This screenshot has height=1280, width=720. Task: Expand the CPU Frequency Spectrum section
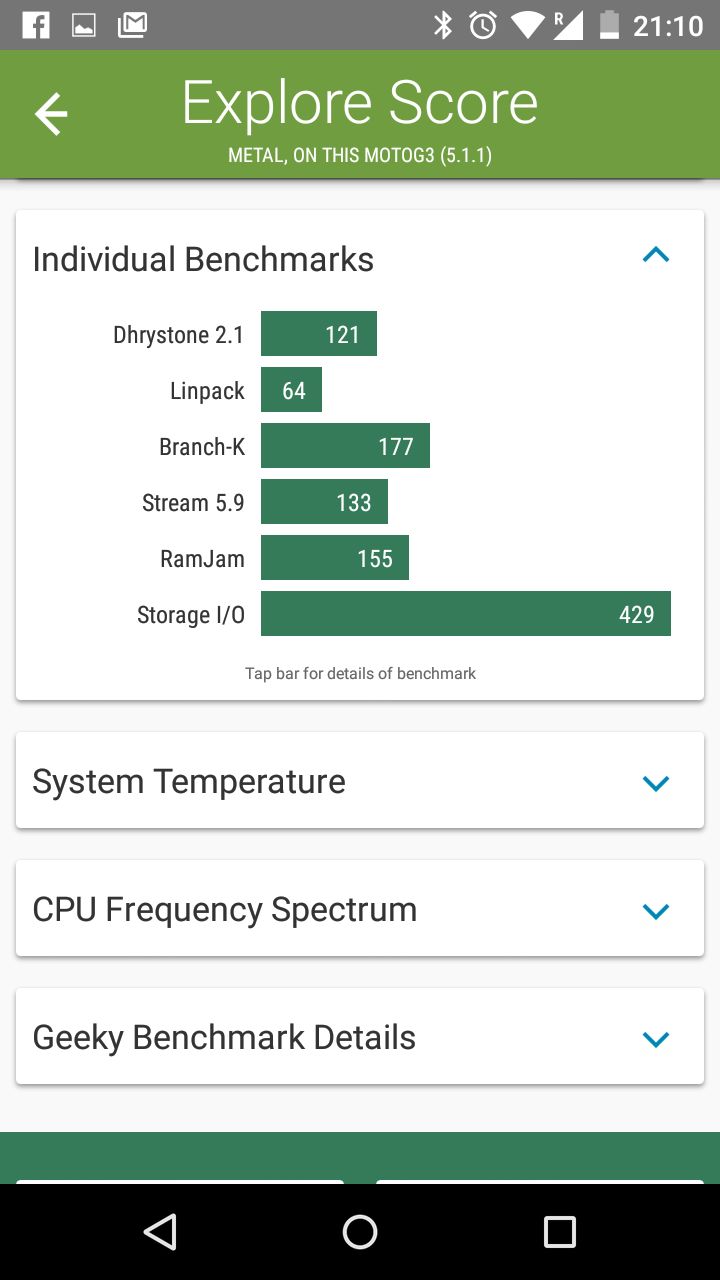pos(656,911)
